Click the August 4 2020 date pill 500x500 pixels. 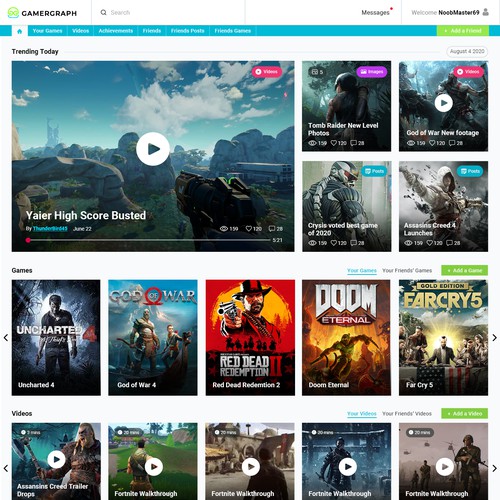click(x=467, y=51)
